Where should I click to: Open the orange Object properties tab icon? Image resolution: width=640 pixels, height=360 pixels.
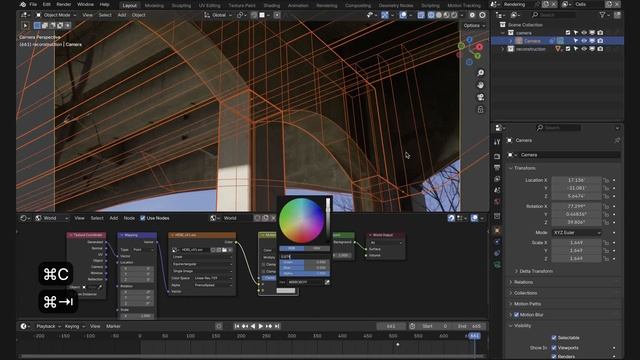click(497, 231)
